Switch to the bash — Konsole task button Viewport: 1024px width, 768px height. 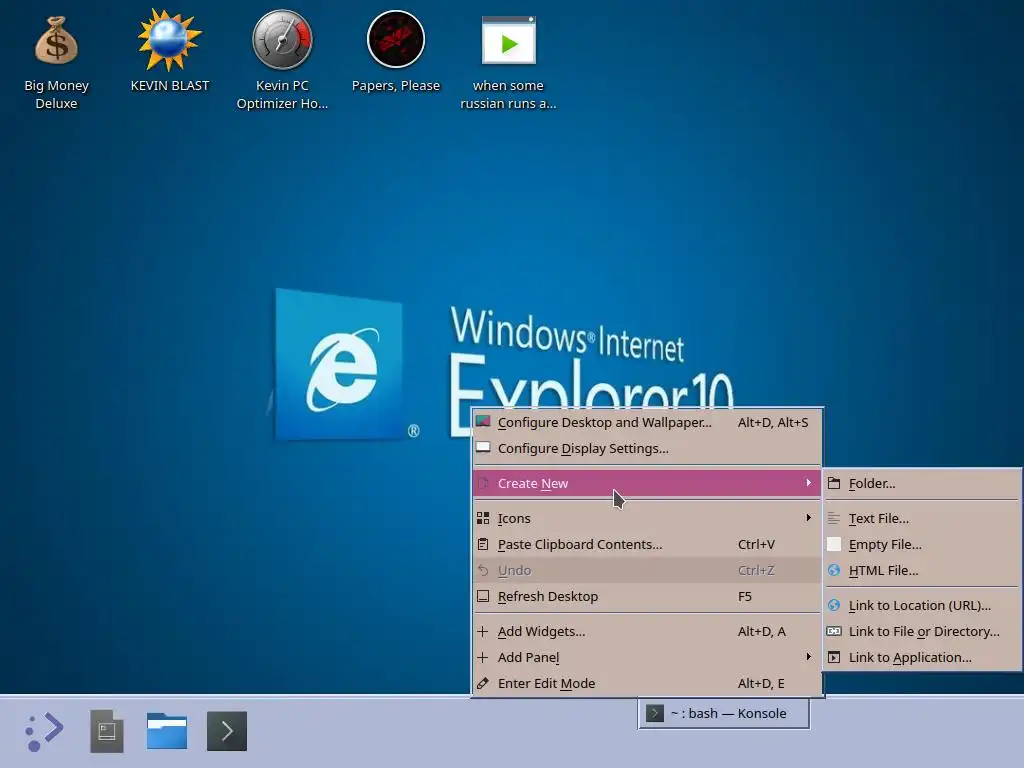click(x=724, y=713)
